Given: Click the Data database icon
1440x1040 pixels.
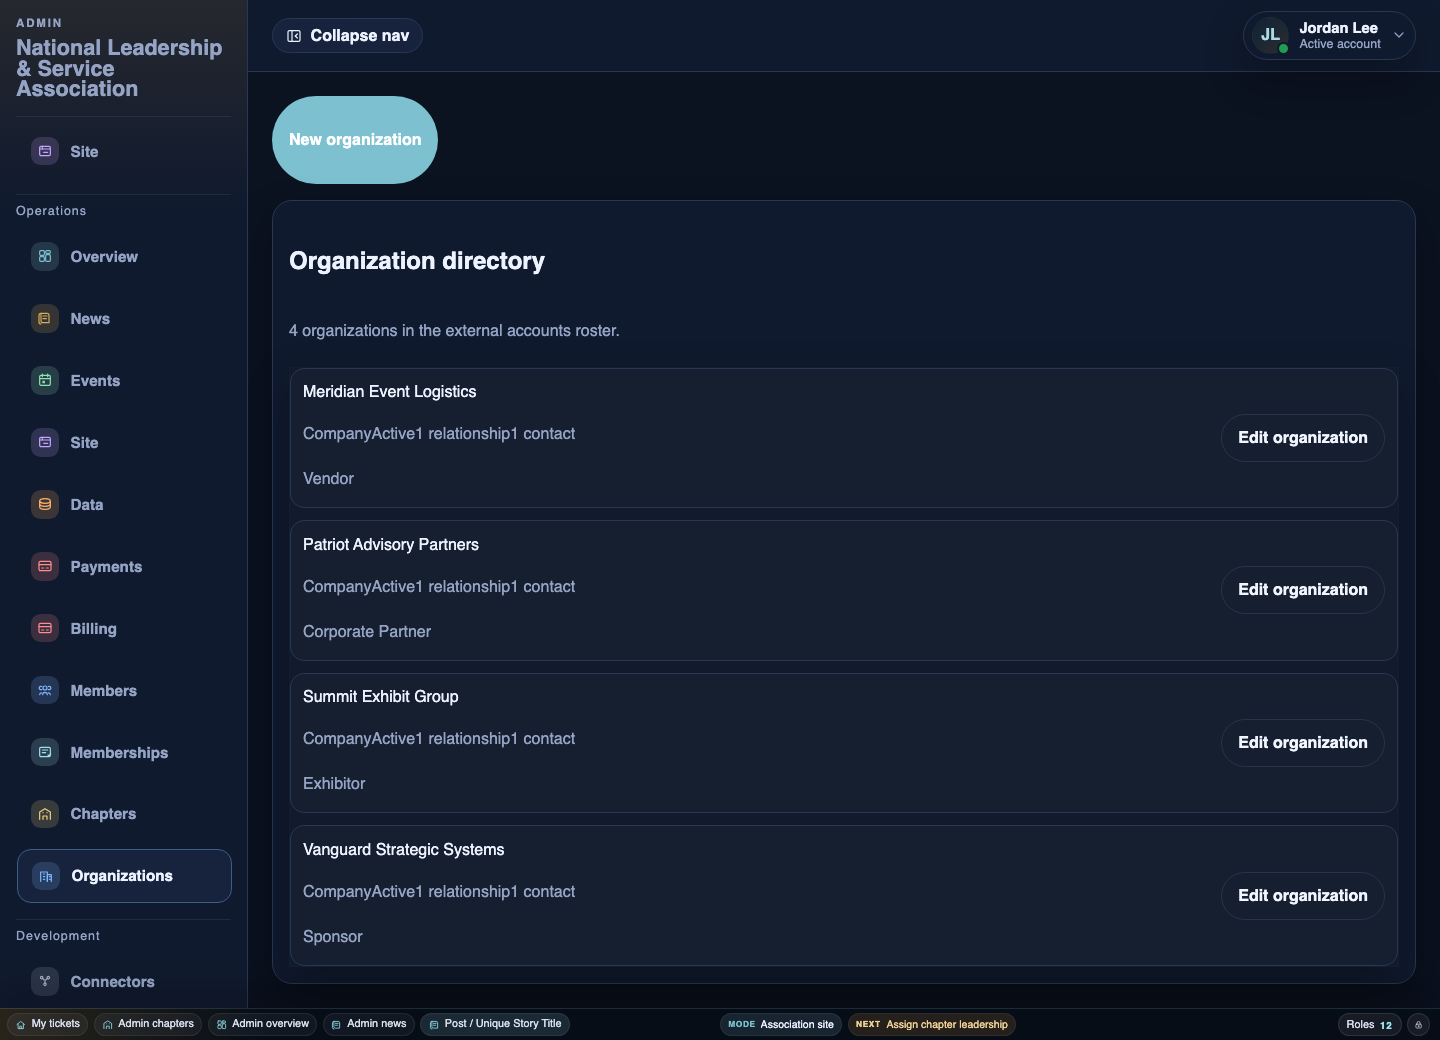Looking at the screenshot, I should 45,505.
